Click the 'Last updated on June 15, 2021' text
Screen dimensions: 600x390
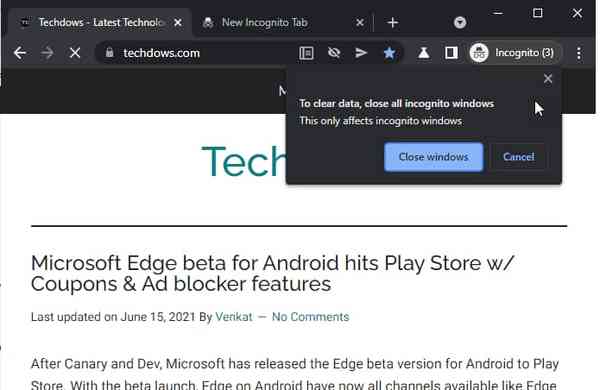coord(113,317)
